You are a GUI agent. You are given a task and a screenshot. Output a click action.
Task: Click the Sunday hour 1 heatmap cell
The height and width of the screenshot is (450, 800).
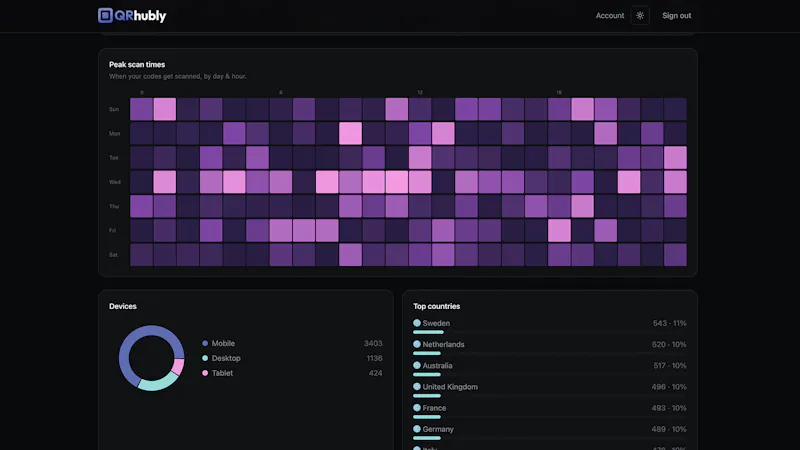pyautogui.click(x=165, y=109)
